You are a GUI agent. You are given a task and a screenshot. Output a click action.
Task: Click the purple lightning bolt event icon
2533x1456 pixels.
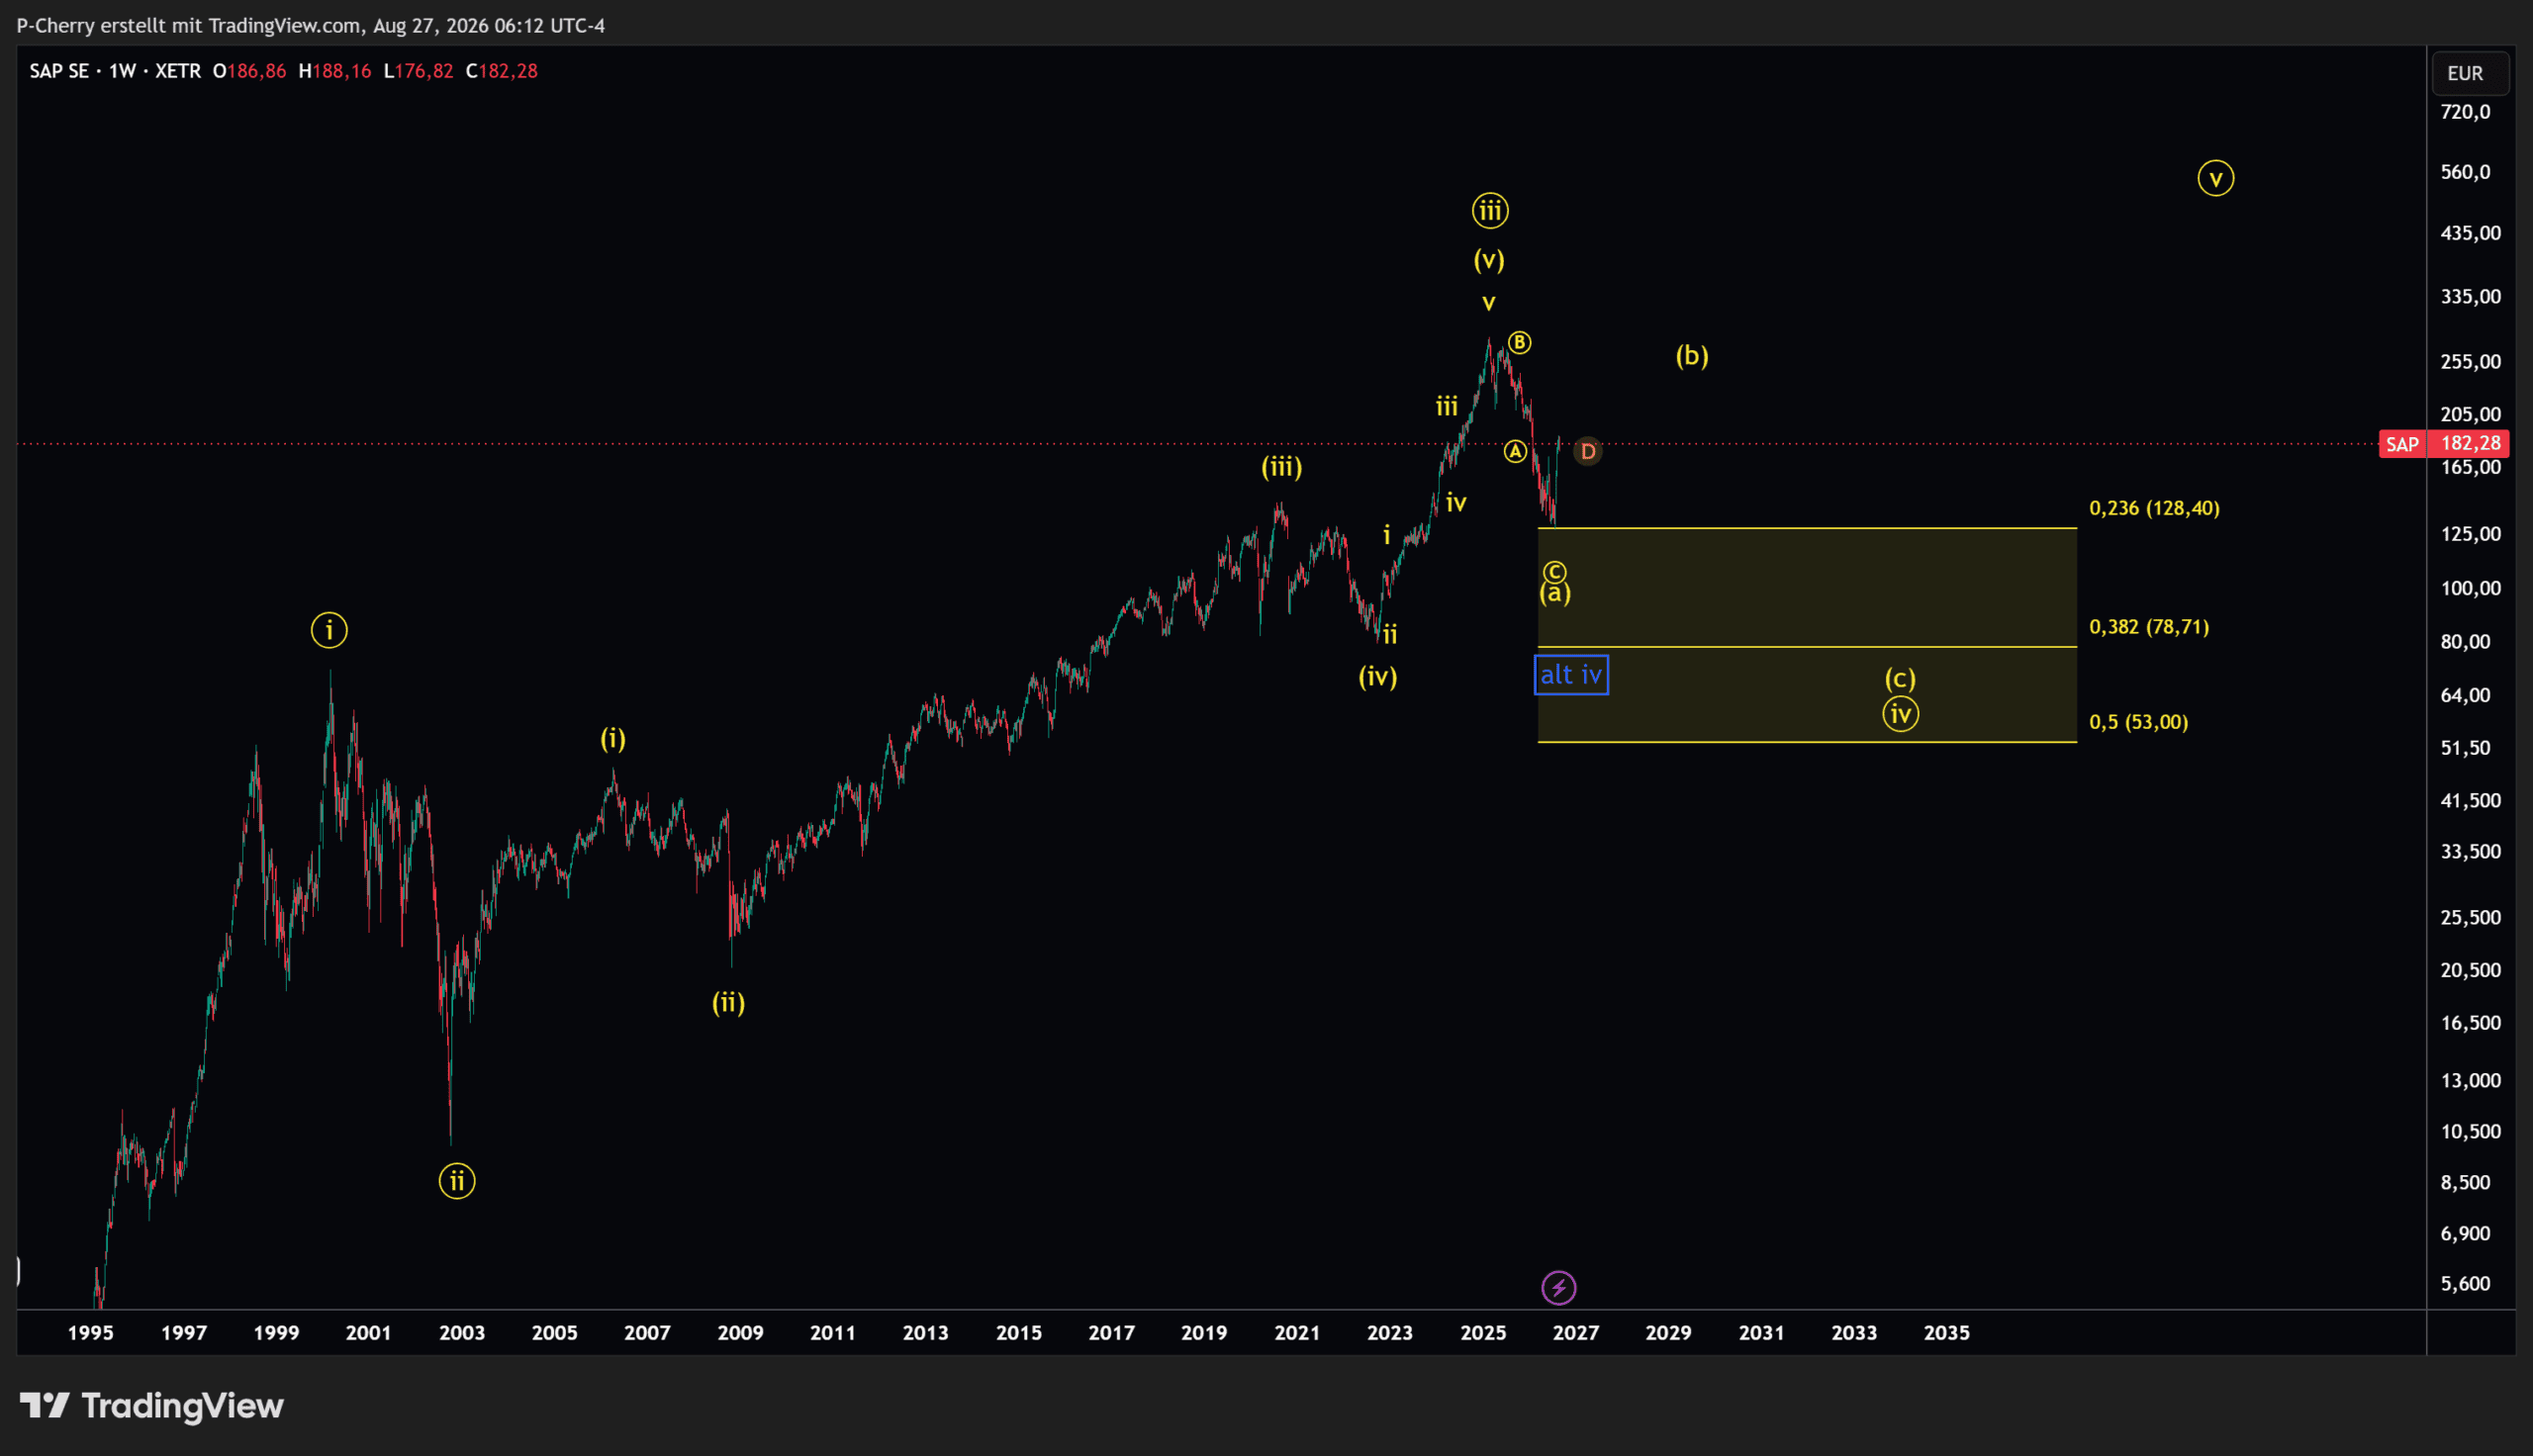point(1558,1288)
